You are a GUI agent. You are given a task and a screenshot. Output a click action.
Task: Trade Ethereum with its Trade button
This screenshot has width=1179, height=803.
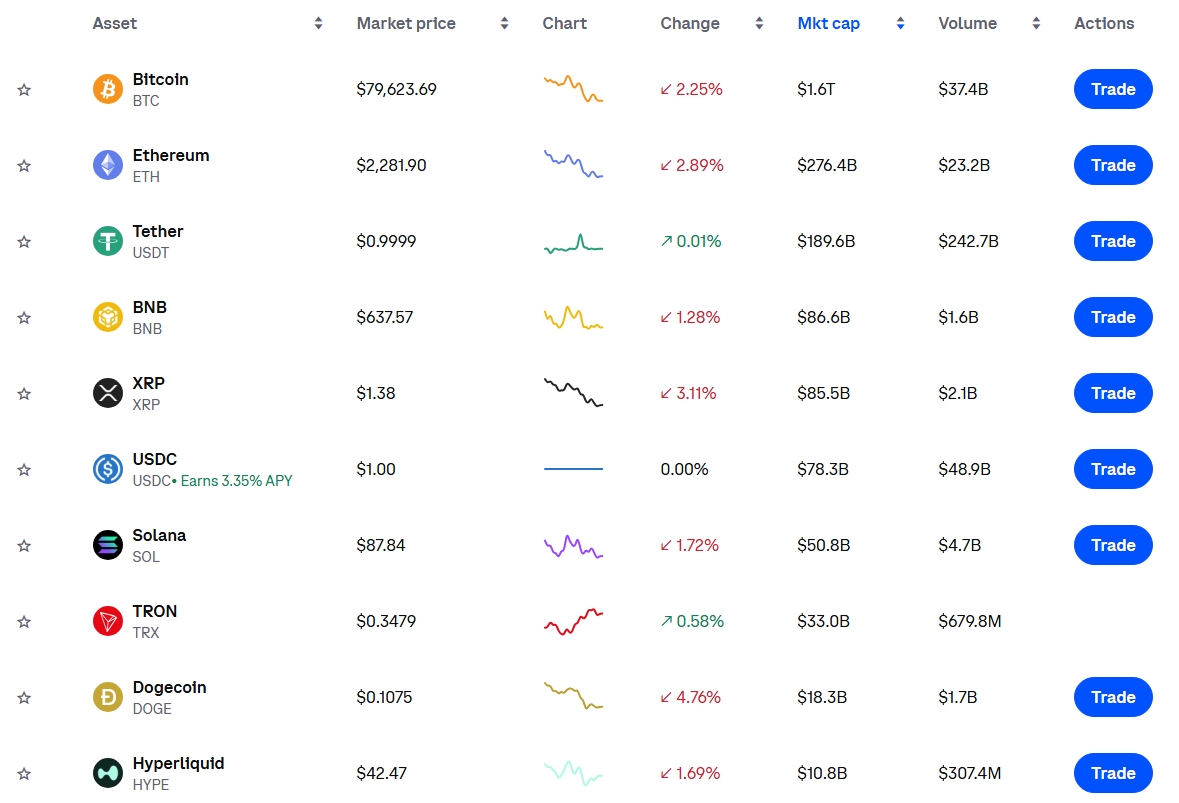1113,165
